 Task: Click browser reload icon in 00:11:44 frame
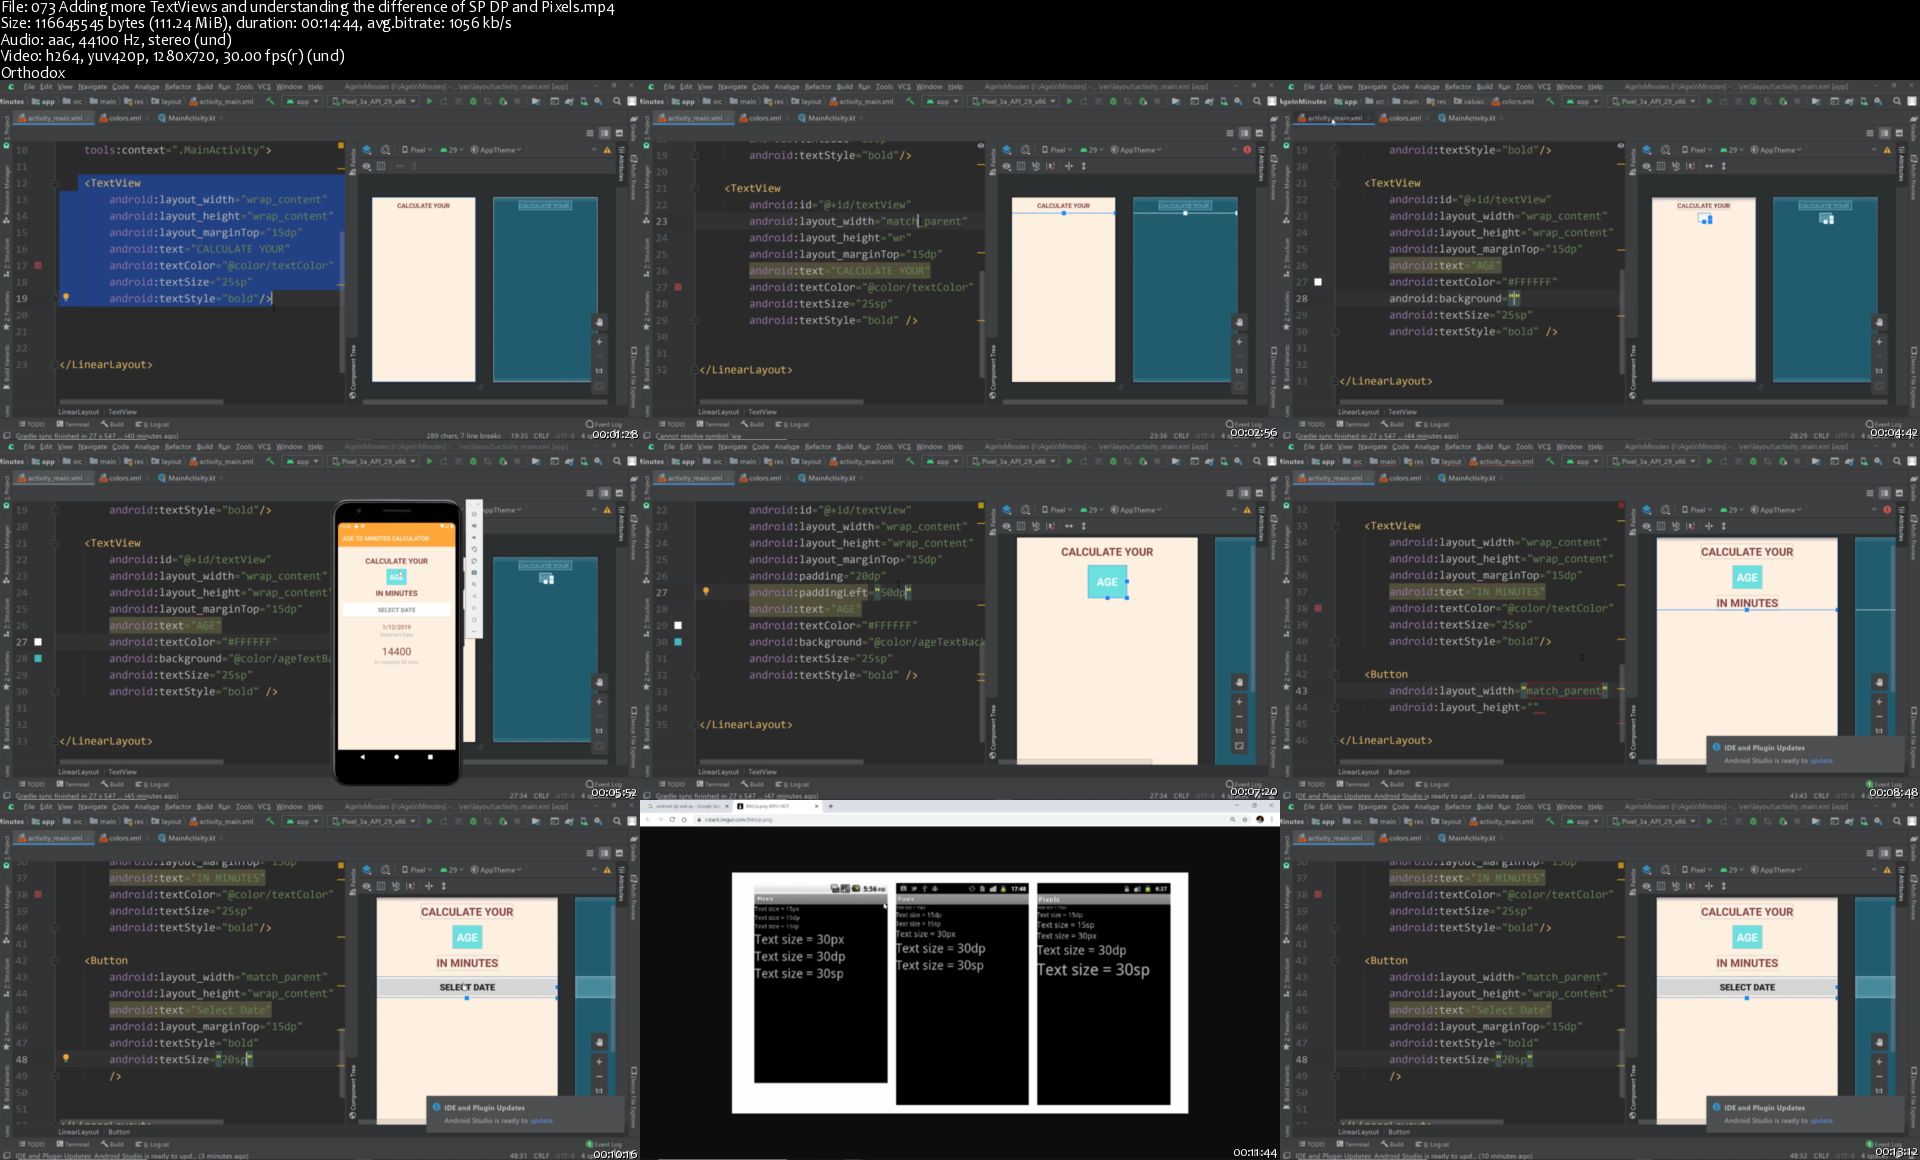[x=672, y=819]
